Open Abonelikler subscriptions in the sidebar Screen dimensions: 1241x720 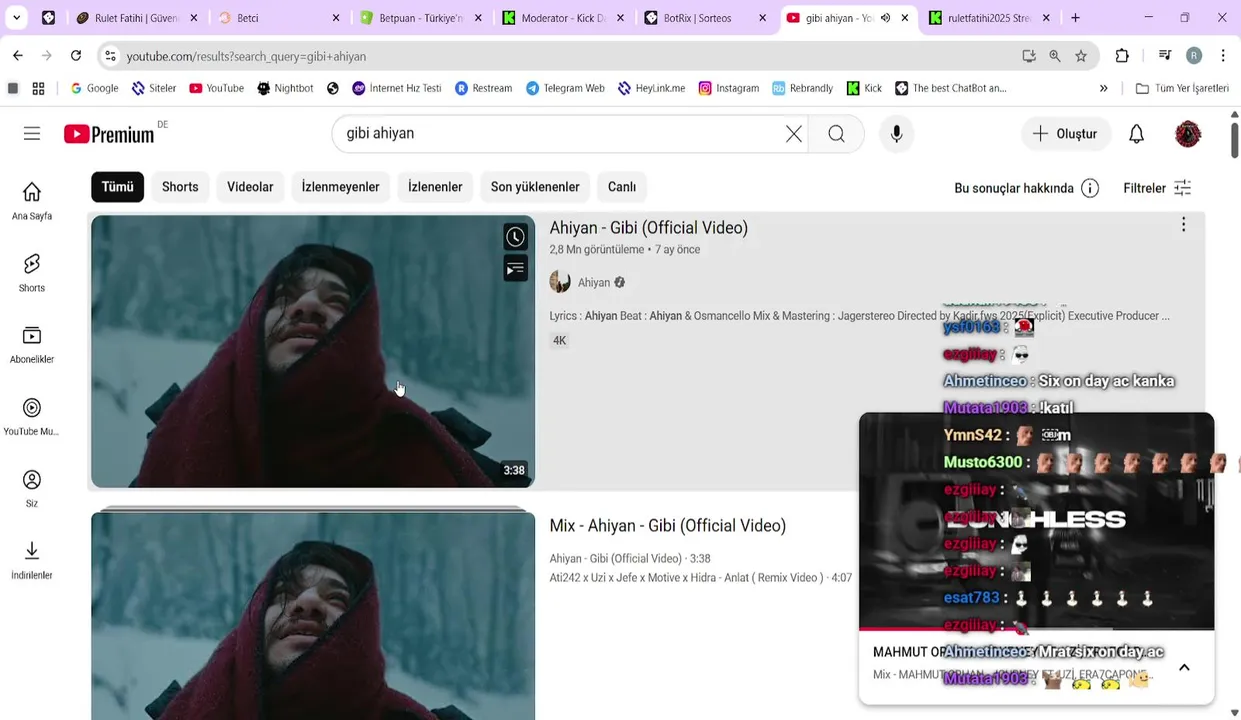32,345
